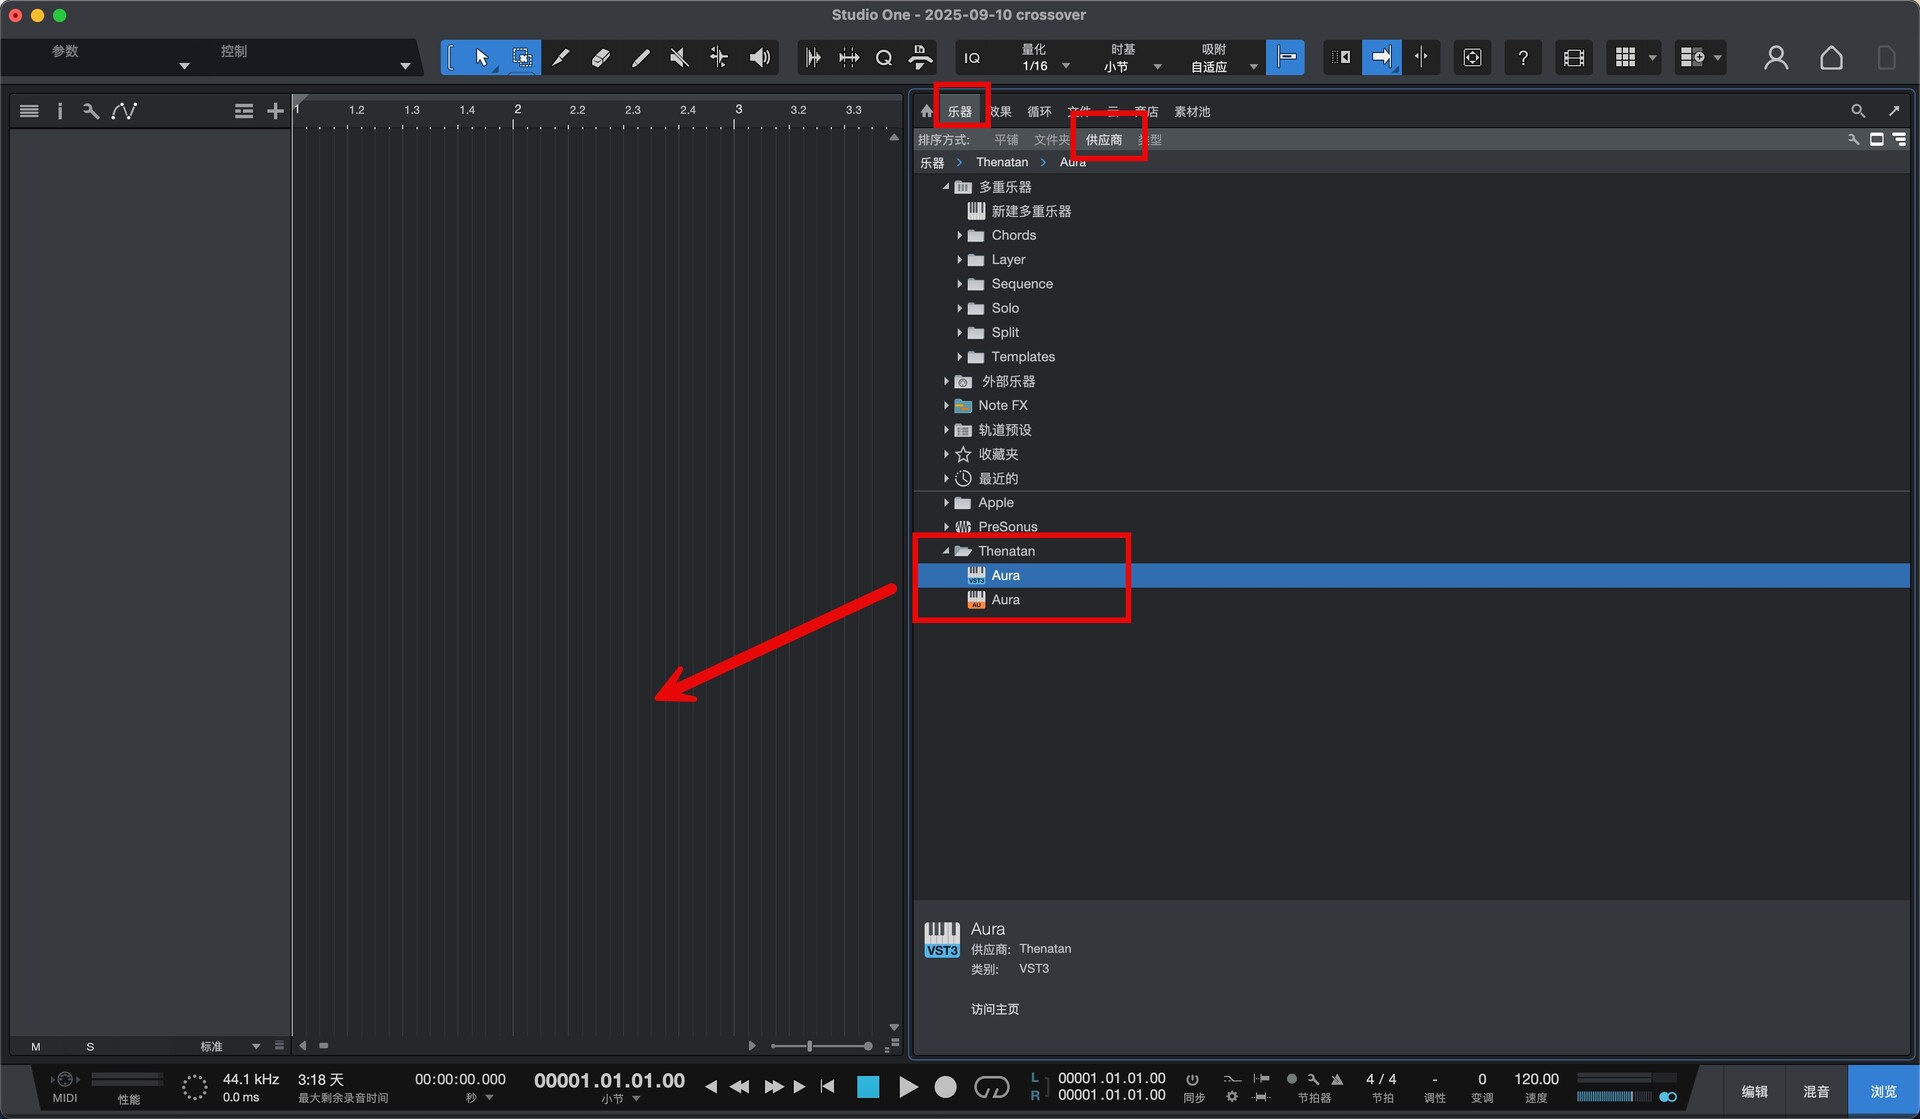Toggle the metronome click icon

tap(1337, 1079)
